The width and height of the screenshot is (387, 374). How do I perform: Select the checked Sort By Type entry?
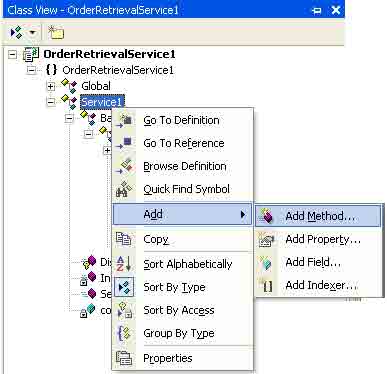coord(183,287)
